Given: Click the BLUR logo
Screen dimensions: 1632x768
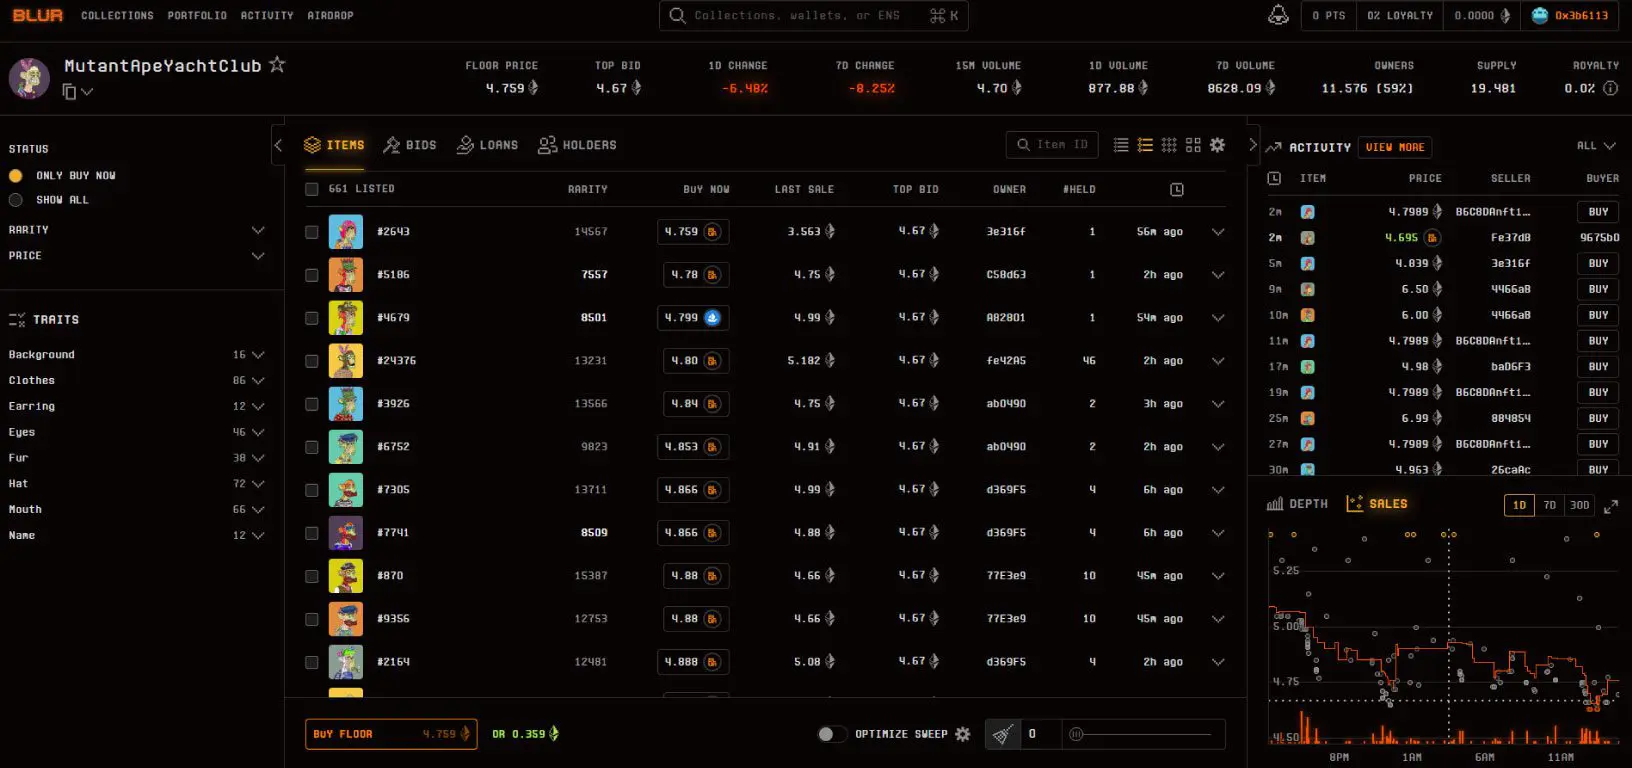Looking at the screenshot, I should [37, 15].
